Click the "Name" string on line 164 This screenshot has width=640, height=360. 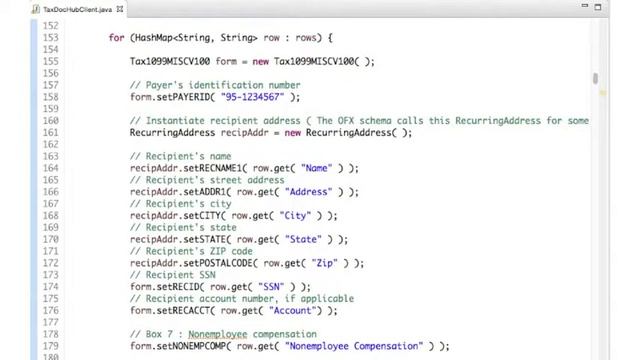coord(316,168)
